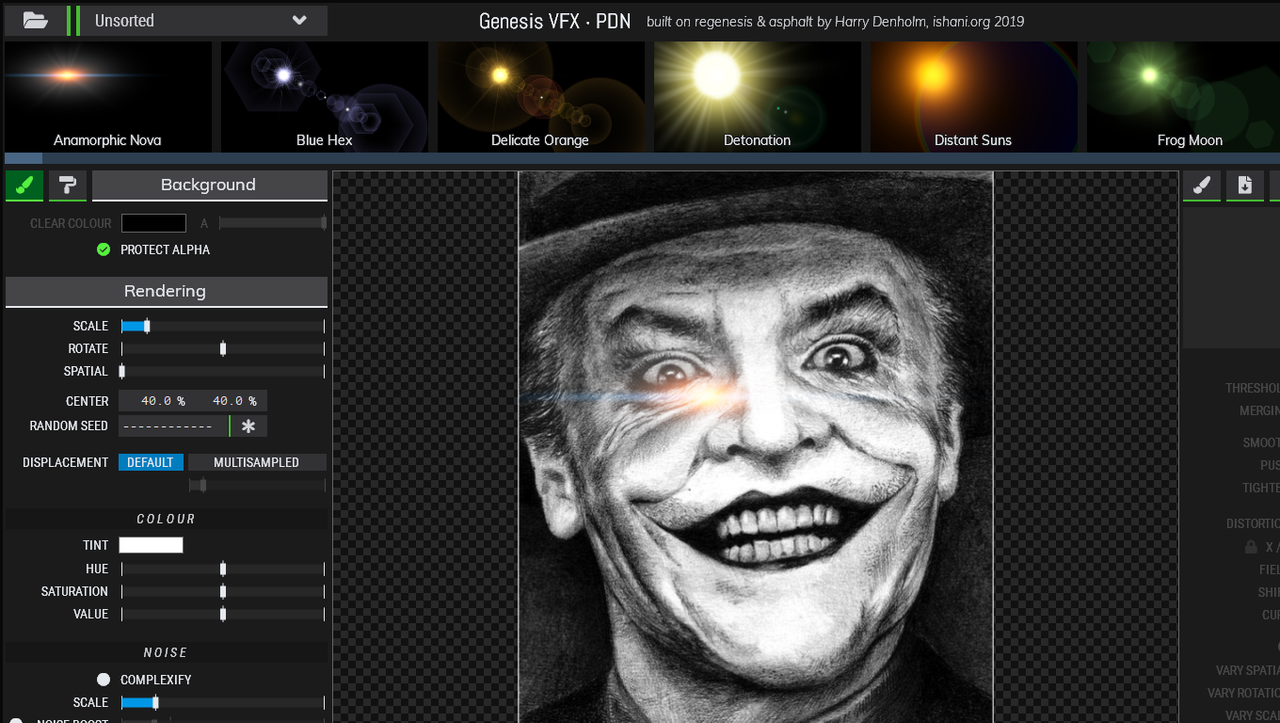
Task: Pick the Detonation preset thumbnail
Action: (757, 96)
